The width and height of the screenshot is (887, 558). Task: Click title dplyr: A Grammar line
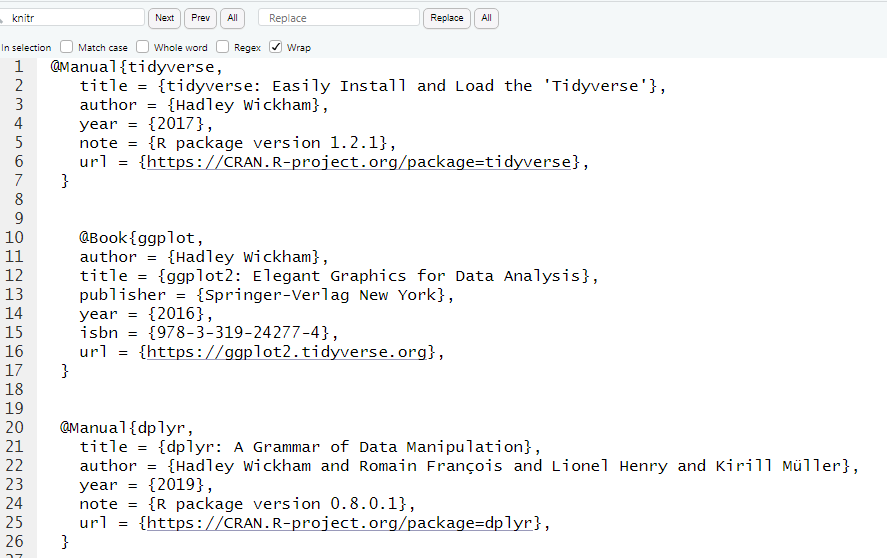tap(310, 447)
